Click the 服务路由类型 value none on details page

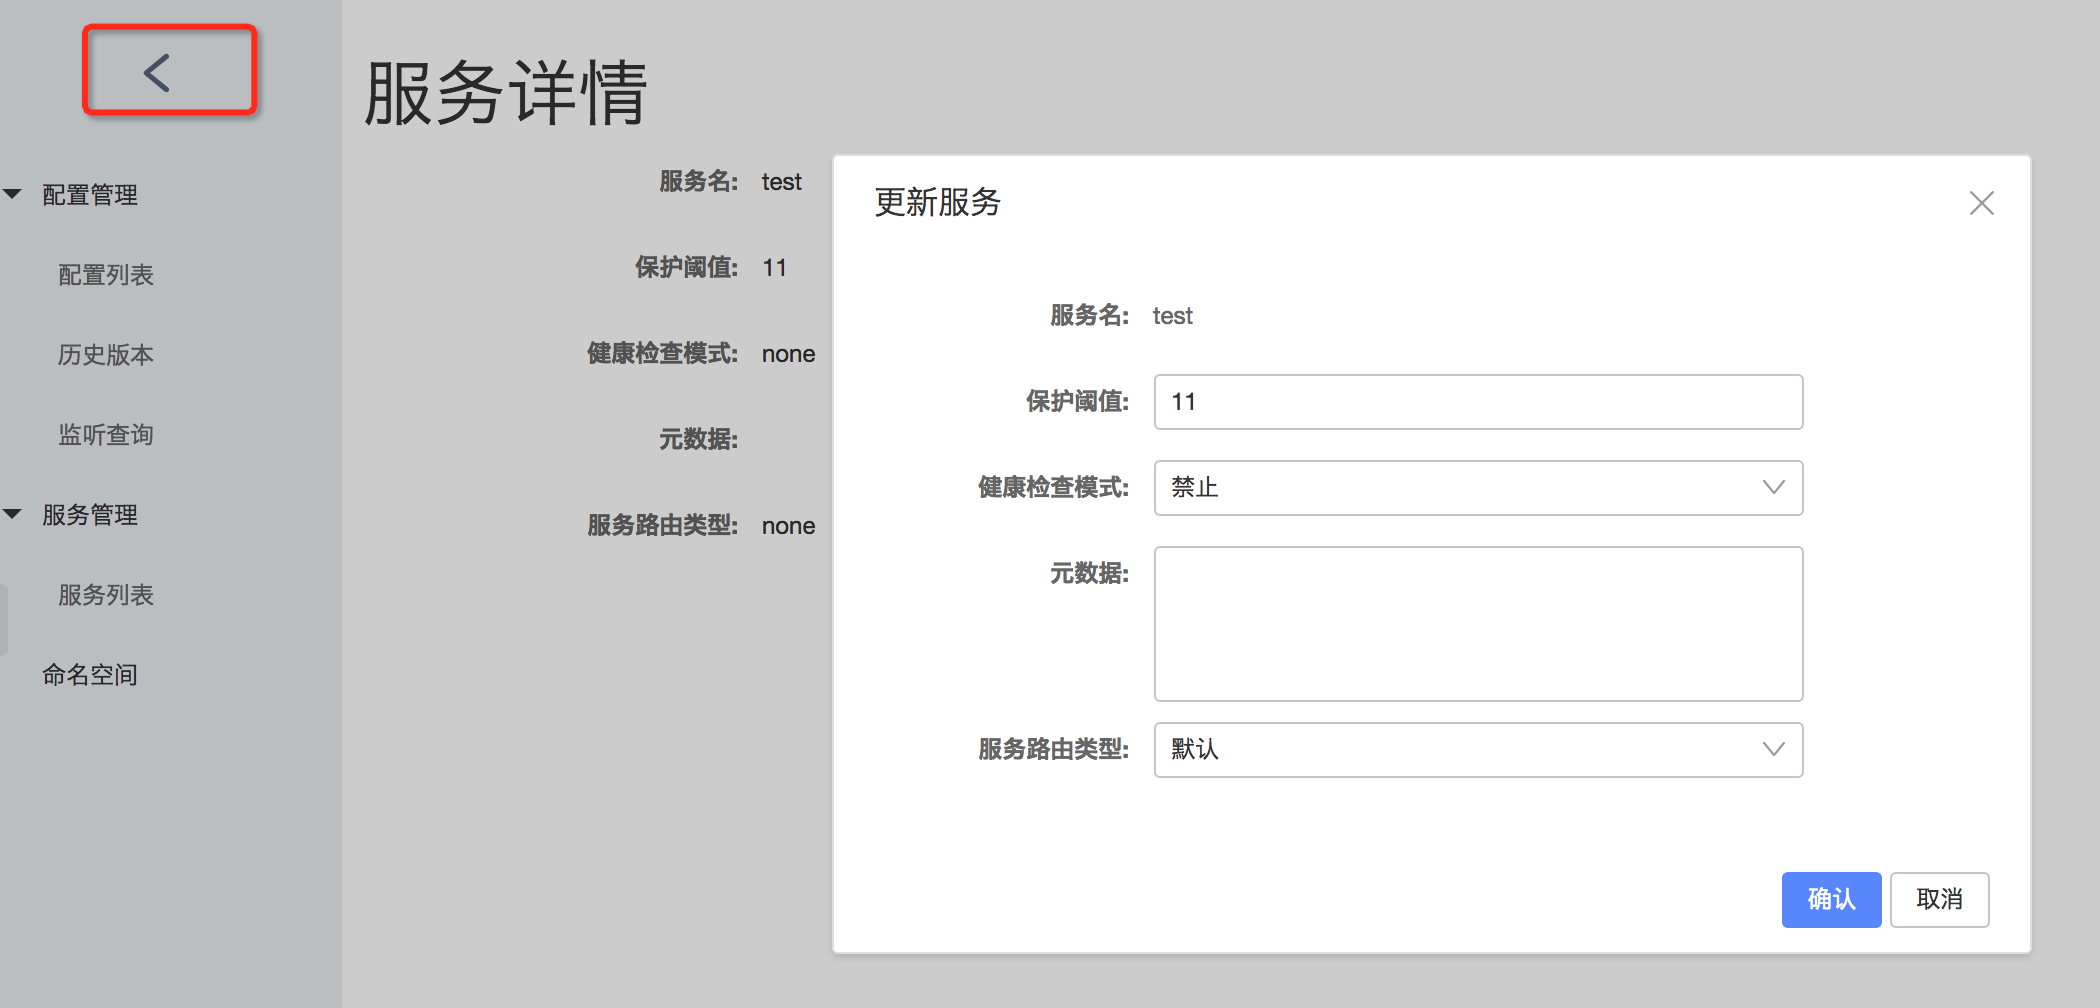788,526
